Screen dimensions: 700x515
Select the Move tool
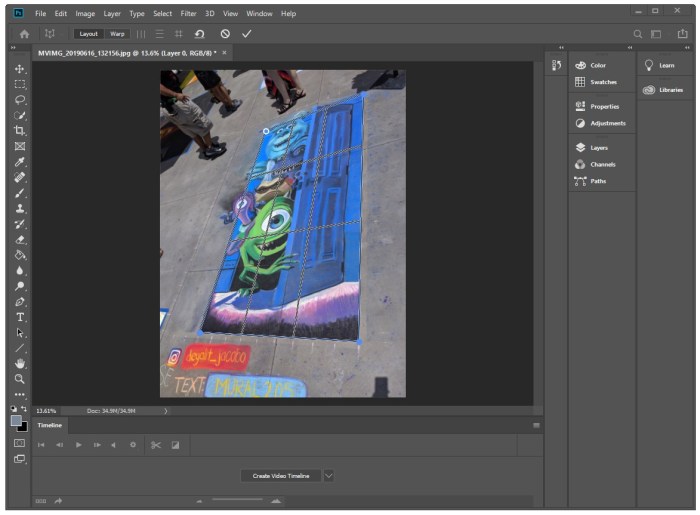click(x=20, y=69)
